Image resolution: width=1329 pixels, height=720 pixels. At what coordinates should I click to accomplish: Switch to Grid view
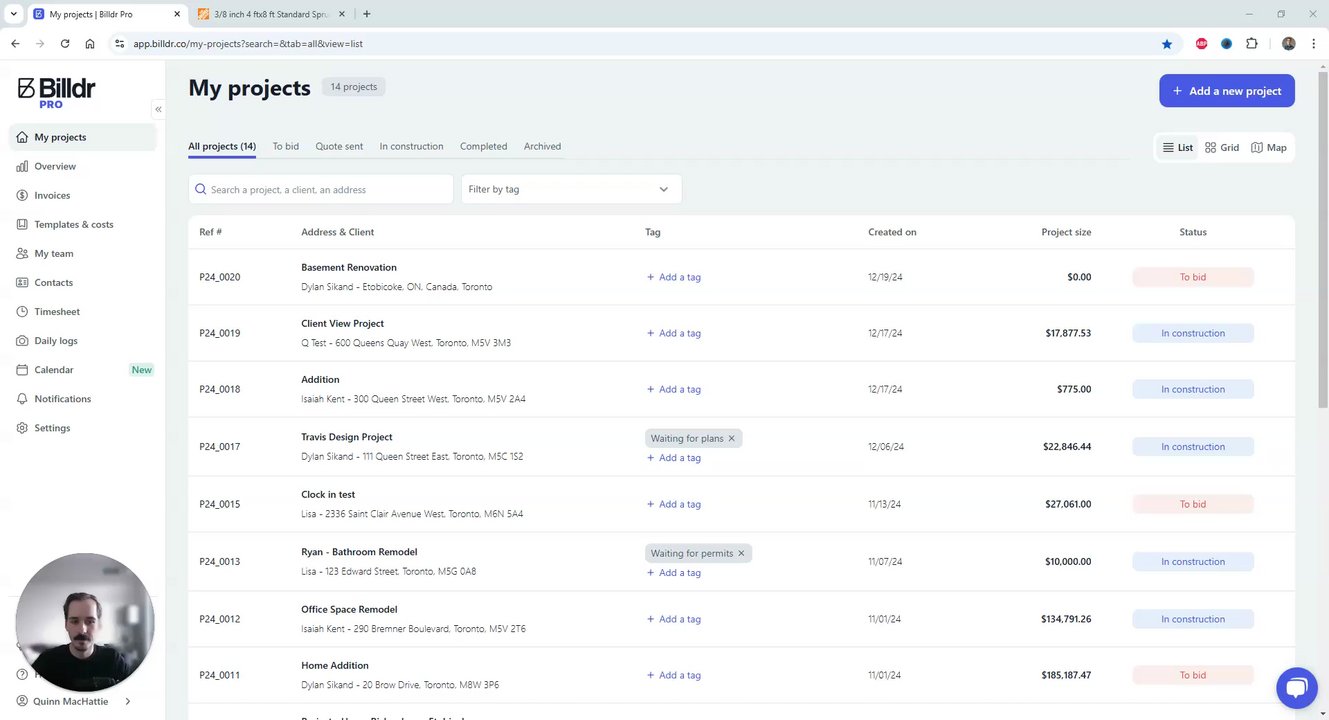1222,147
